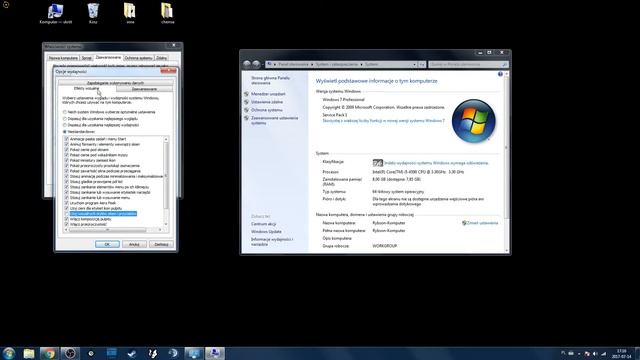This screenshot has width=640, height=360.
Task: Click OK in Opcje wydajności dialog
Action: [x=107, y=244]
